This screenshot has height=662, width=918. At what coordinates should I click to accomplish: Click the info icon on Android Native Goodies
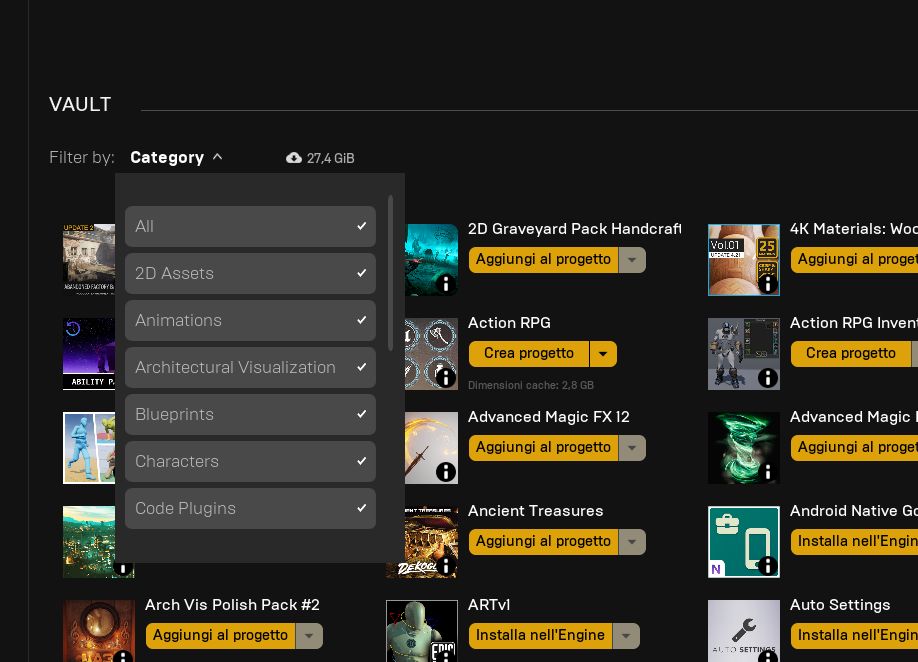(767, 565)
